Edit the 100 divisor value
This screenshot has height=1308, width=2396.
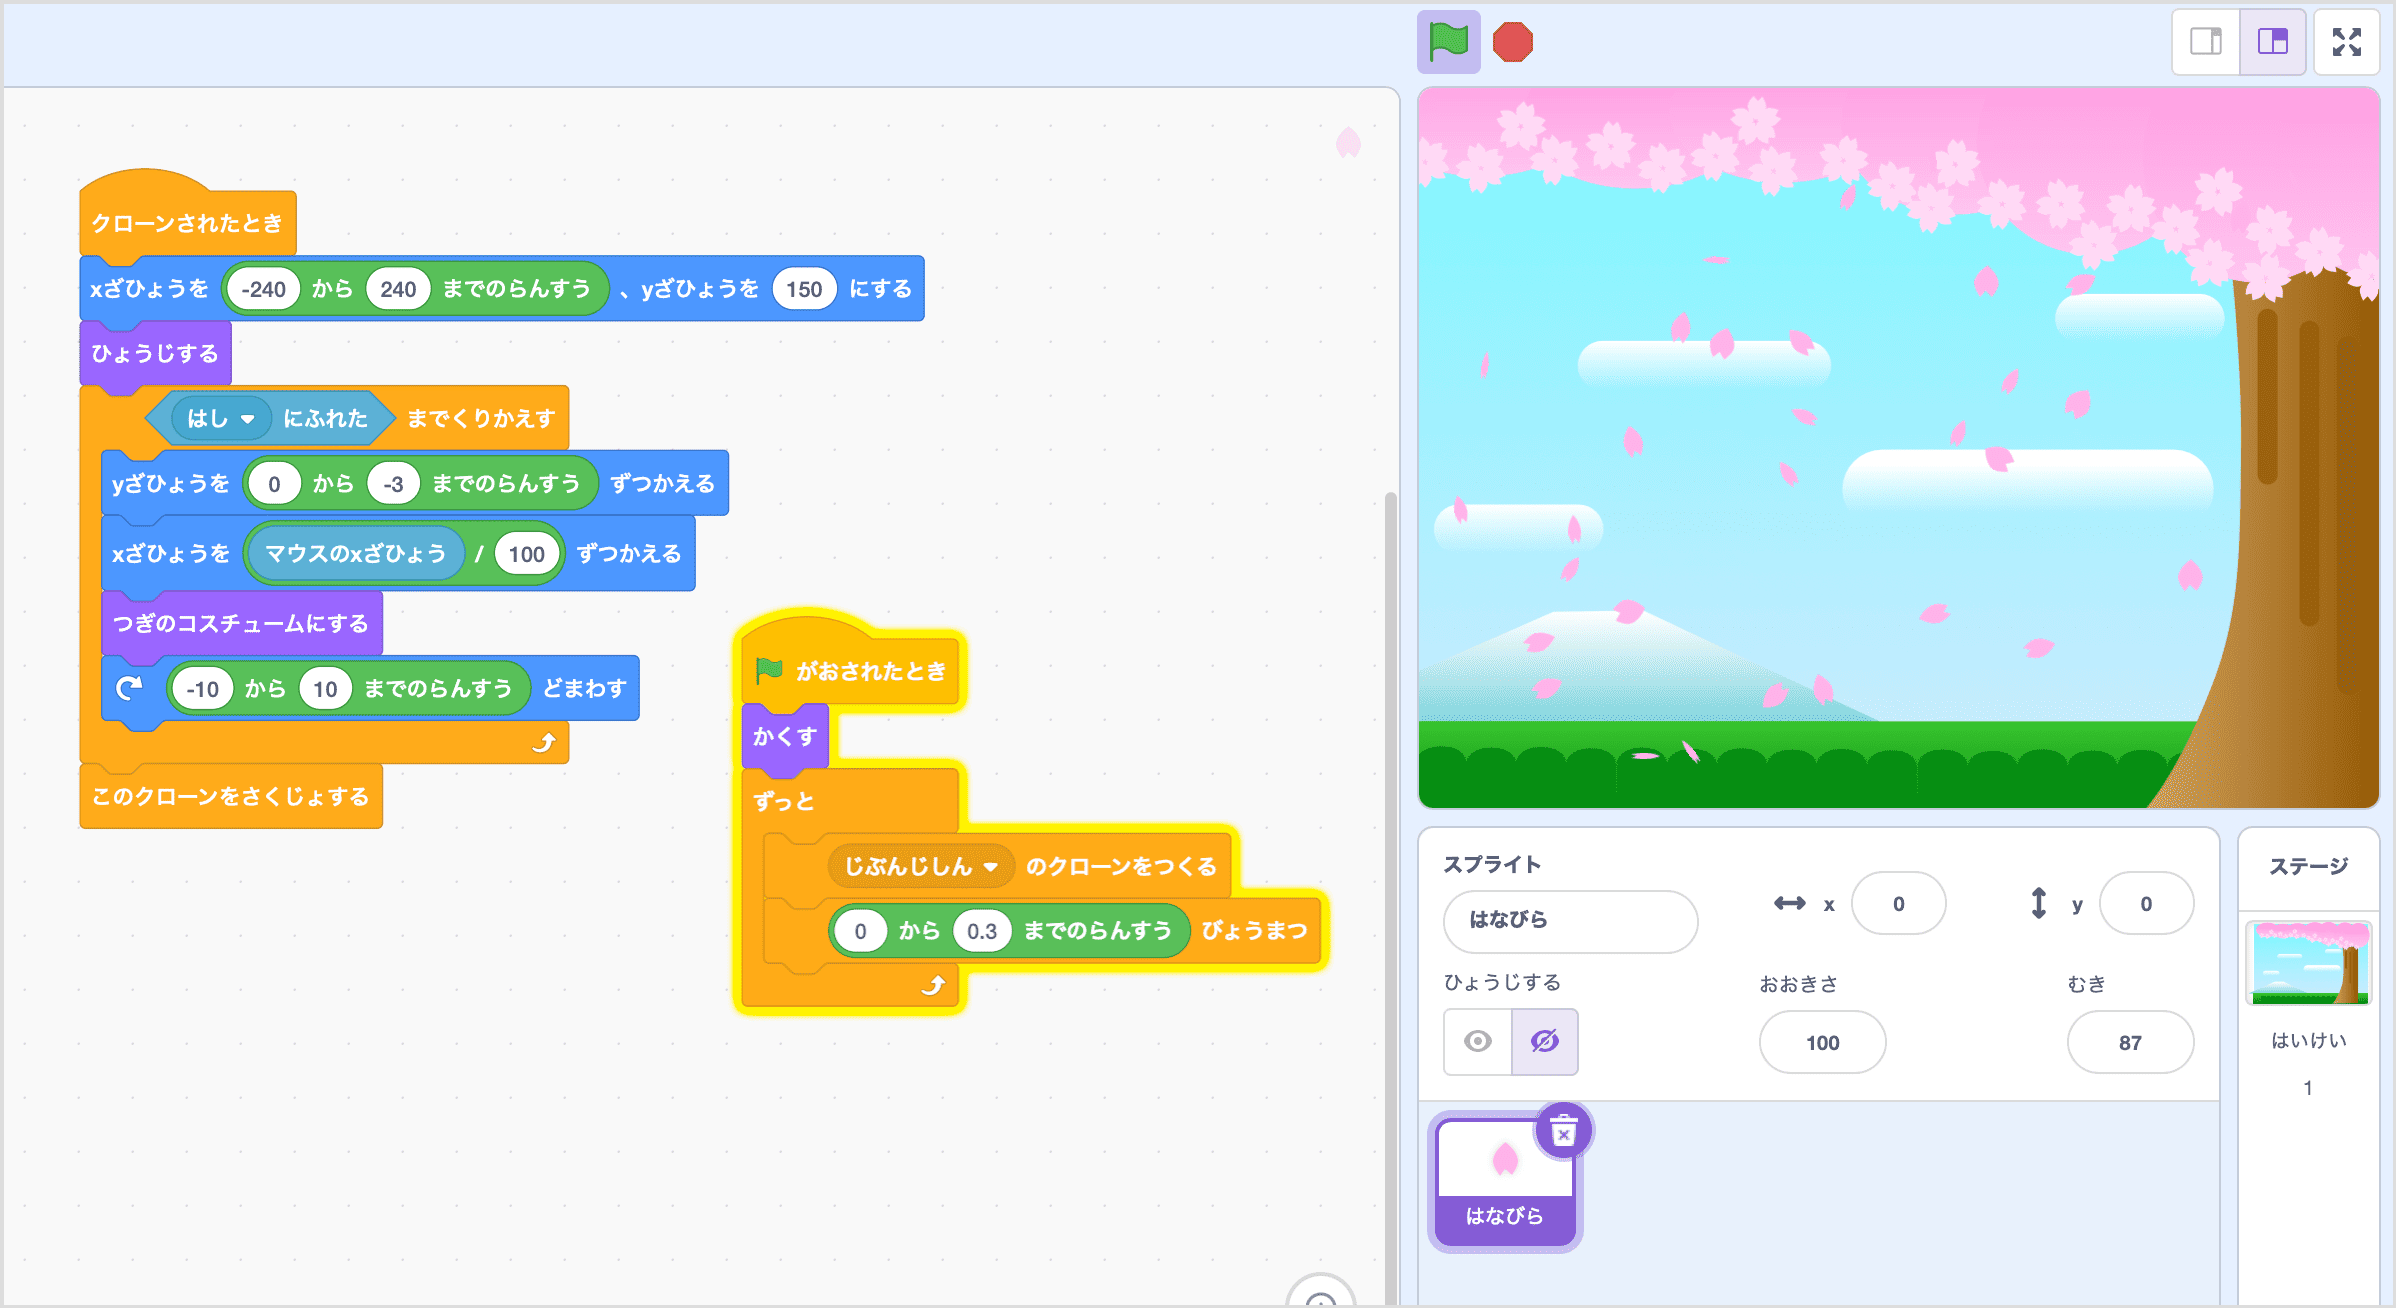click(527, 554)
